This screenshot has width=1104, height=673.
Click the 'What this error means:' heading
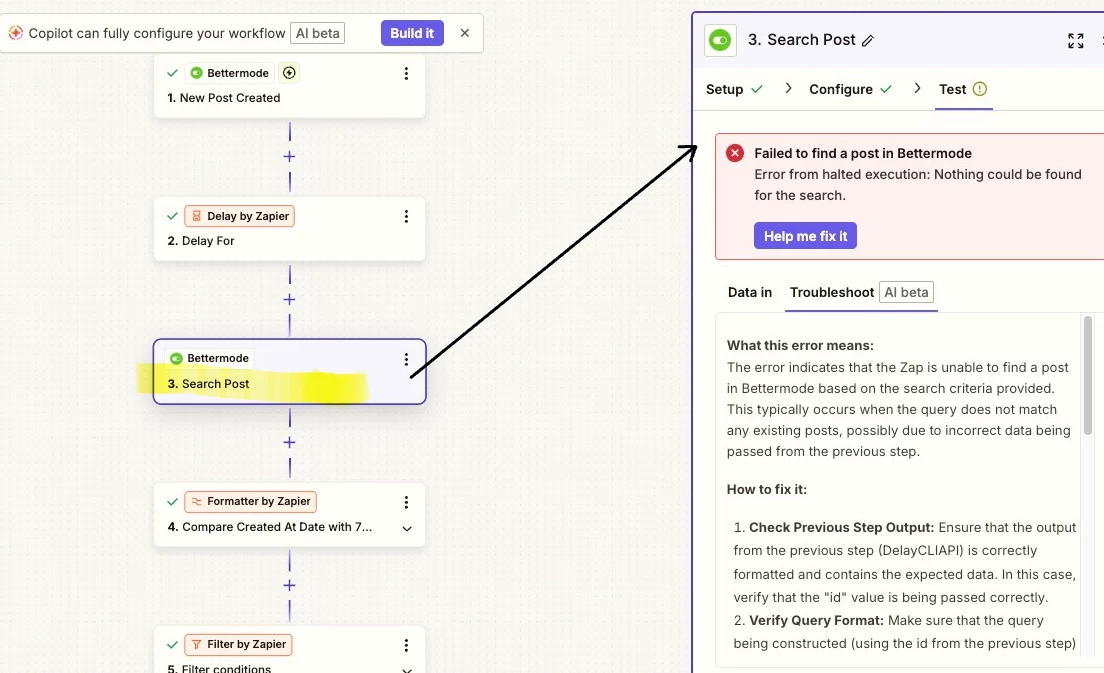coord(800,346)
